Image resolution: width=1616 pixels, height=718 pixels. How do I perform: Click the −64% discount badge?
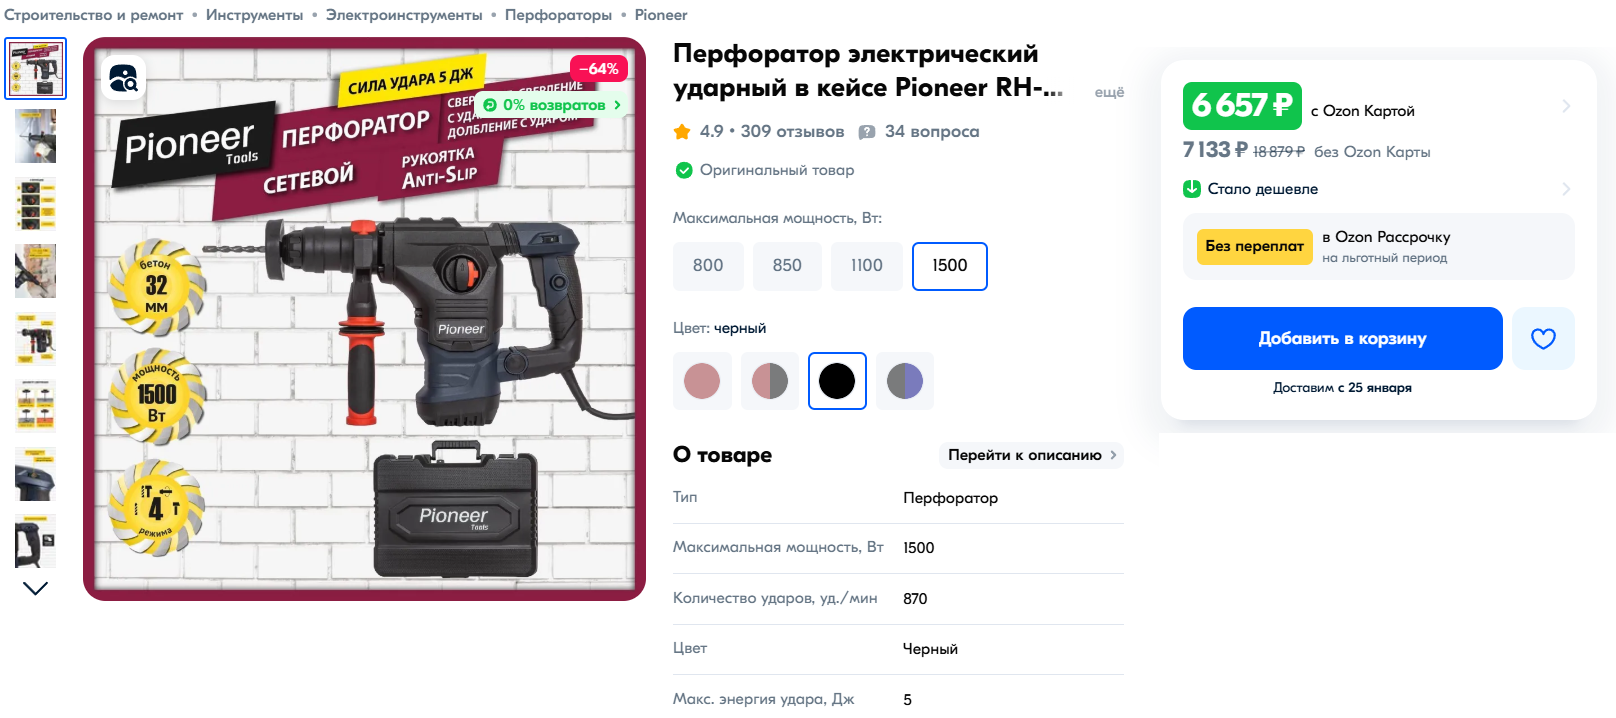[x=599, y=69]
